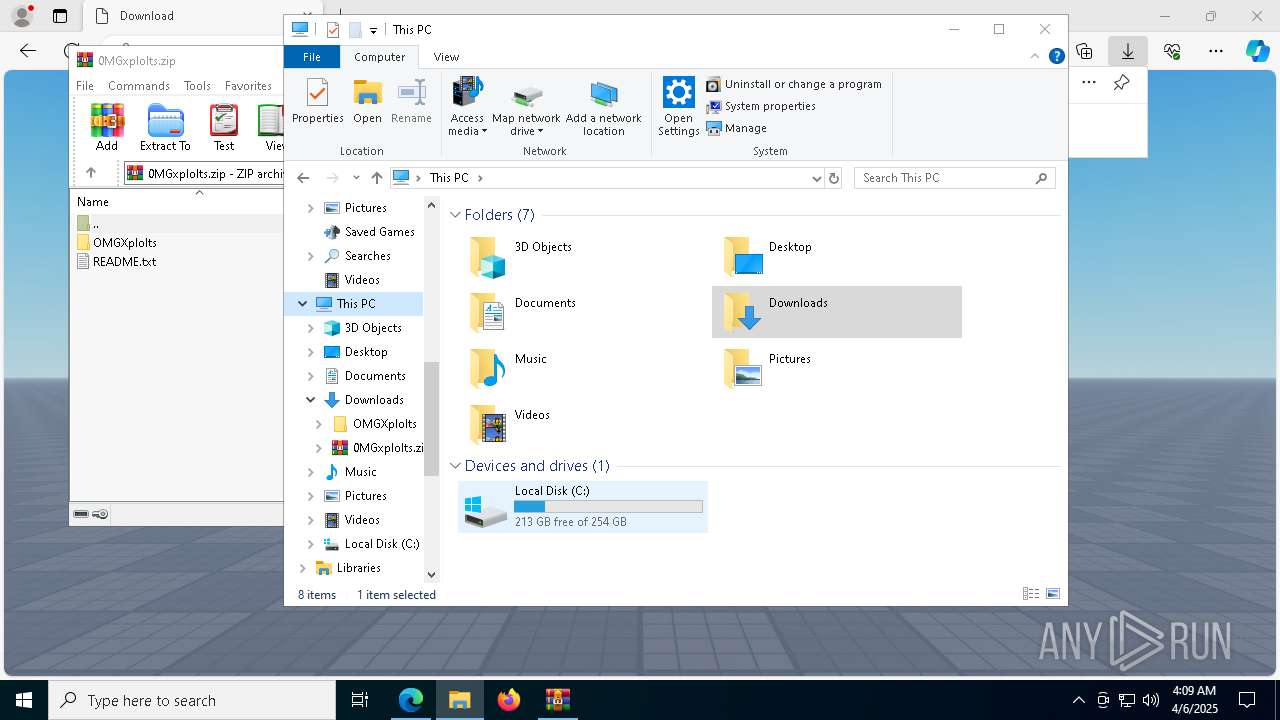Click the Search This PC field
The height and width of the screenshot is (720, 1280).
click(x=954, y=178)
